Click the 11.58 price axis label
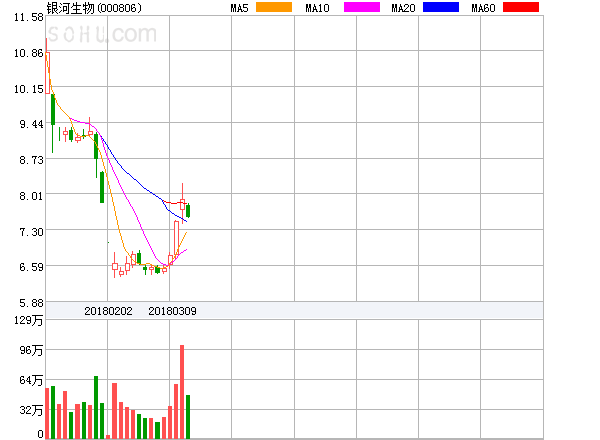The image size is (600, 440). 29,17
